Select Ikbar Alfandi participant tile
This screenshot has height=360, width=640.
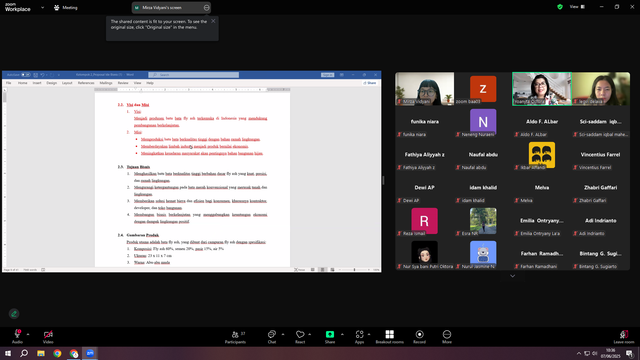[542, 155]
